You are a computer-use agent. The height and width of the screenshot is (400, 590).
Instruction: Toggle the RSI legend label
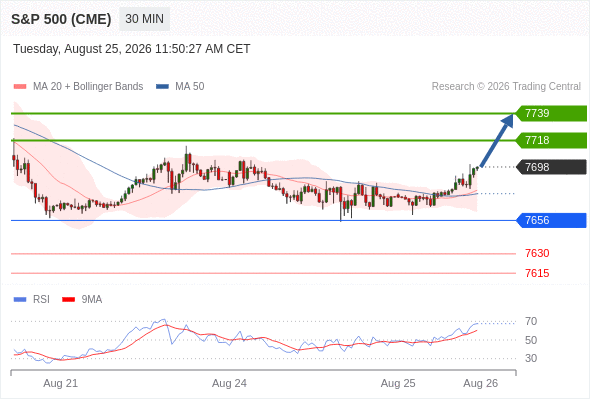(x=41, y=300)
